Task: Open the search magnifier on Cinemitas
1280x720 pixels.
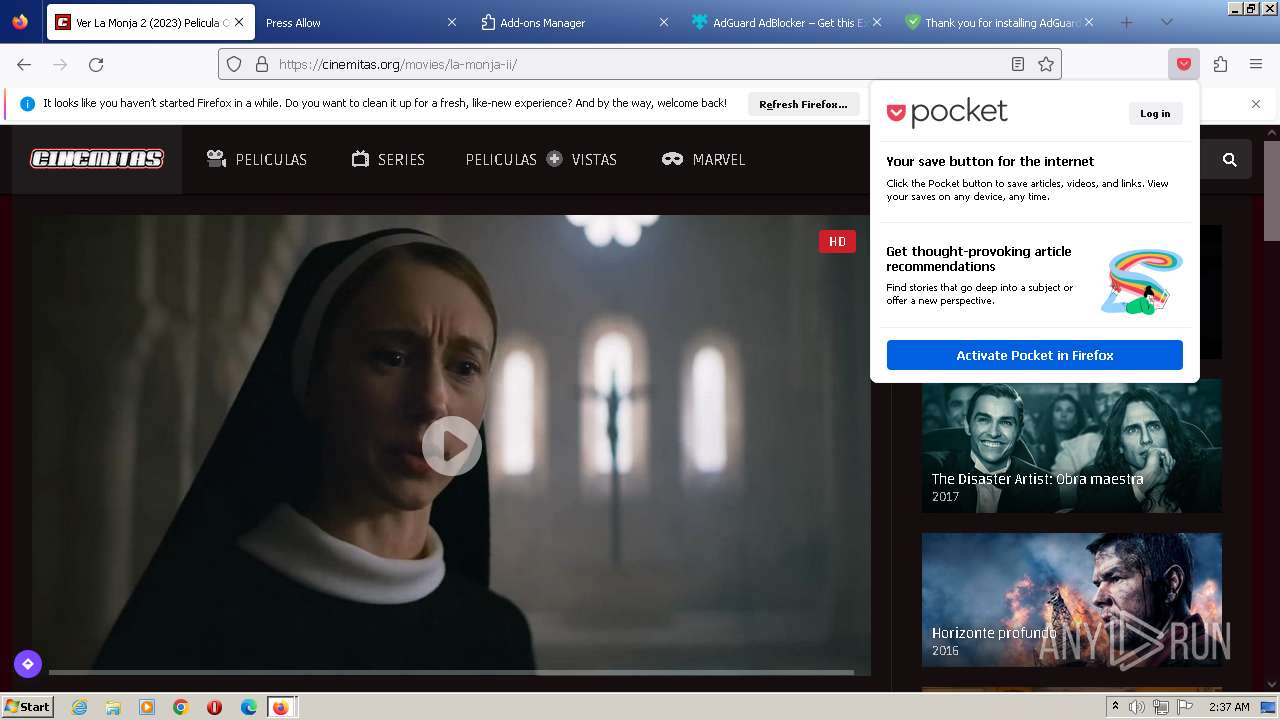Action: pos(1230,159)
